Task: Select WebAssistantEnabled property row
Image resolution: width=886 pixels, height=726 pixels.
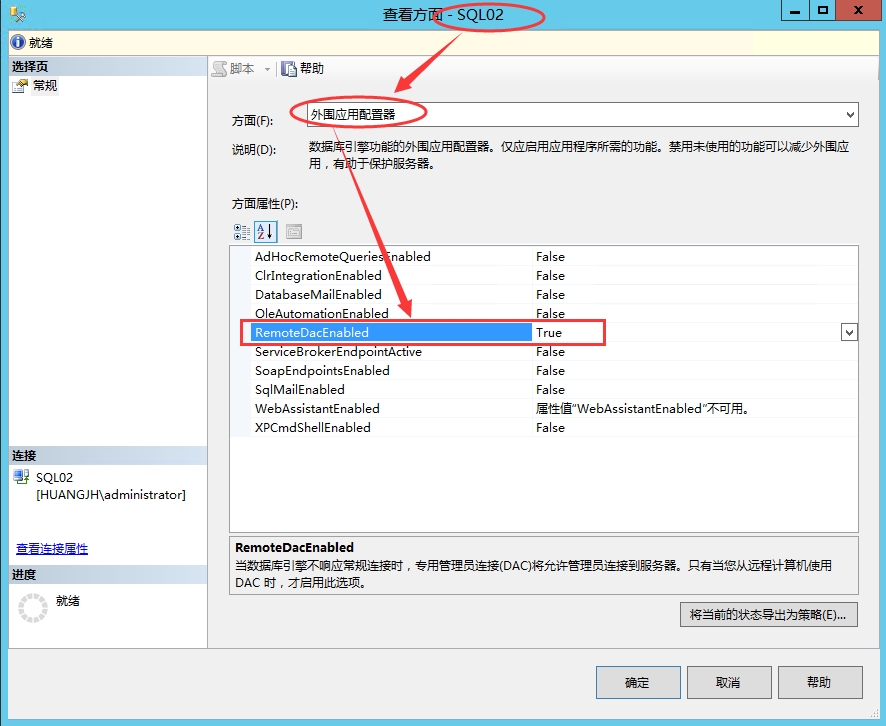Action: coord(544,408)
